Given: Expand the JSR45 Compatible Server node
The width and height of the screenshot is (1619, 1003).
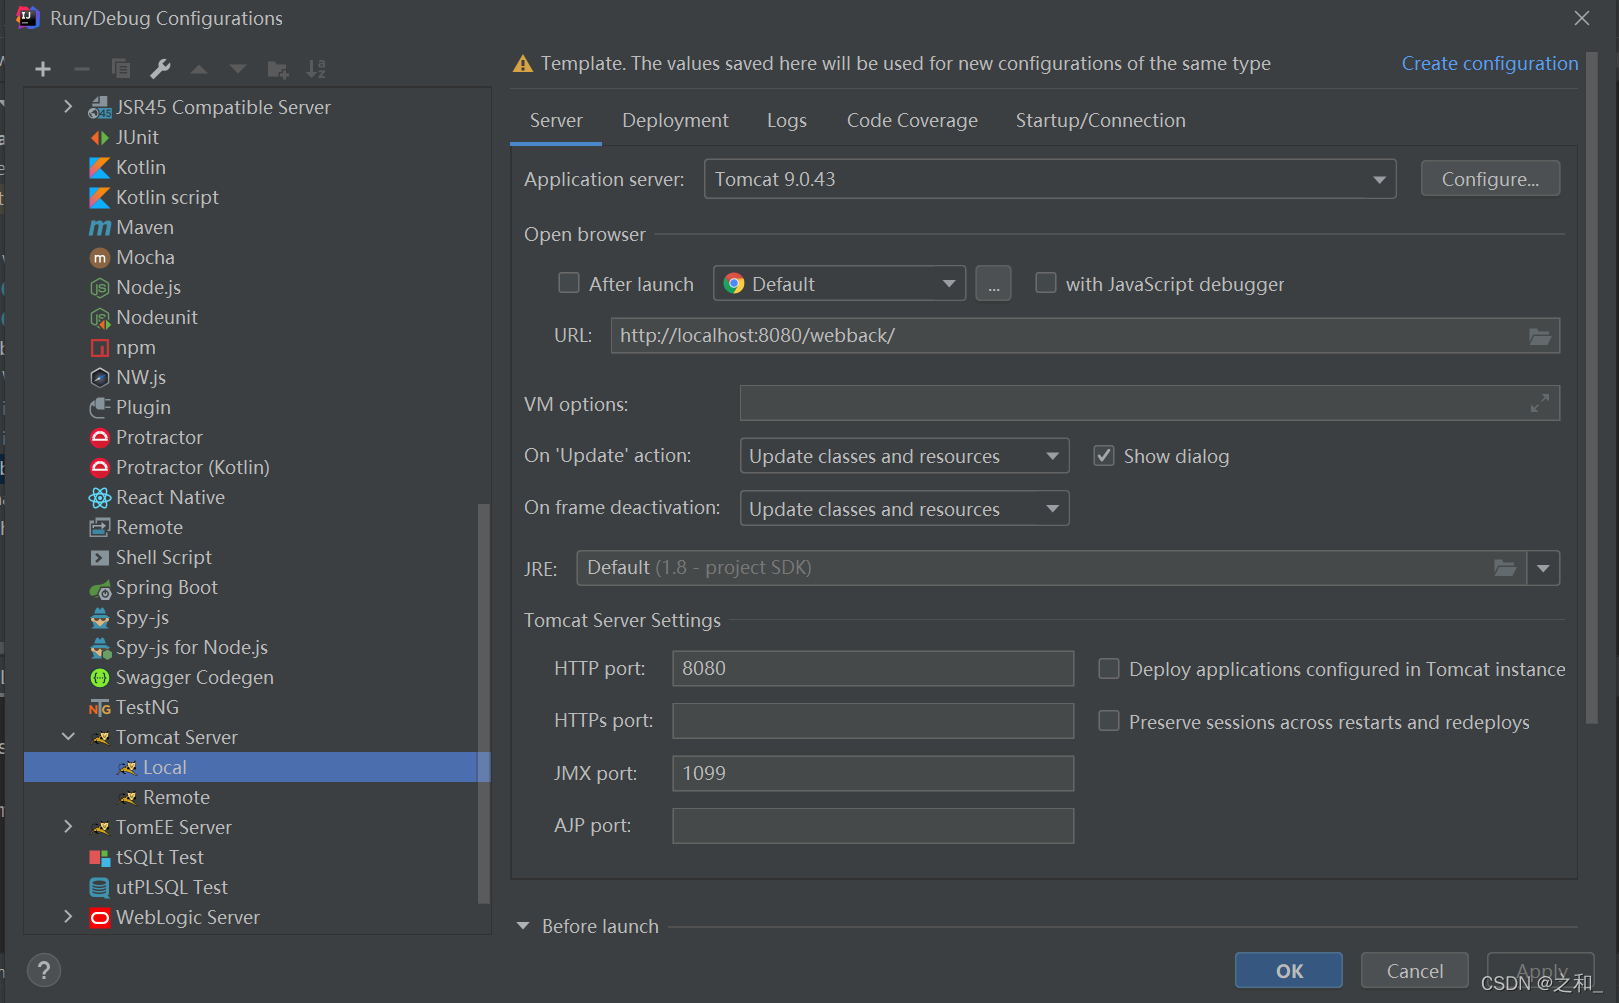Looking at the screenshot, I should pos(68,106).
